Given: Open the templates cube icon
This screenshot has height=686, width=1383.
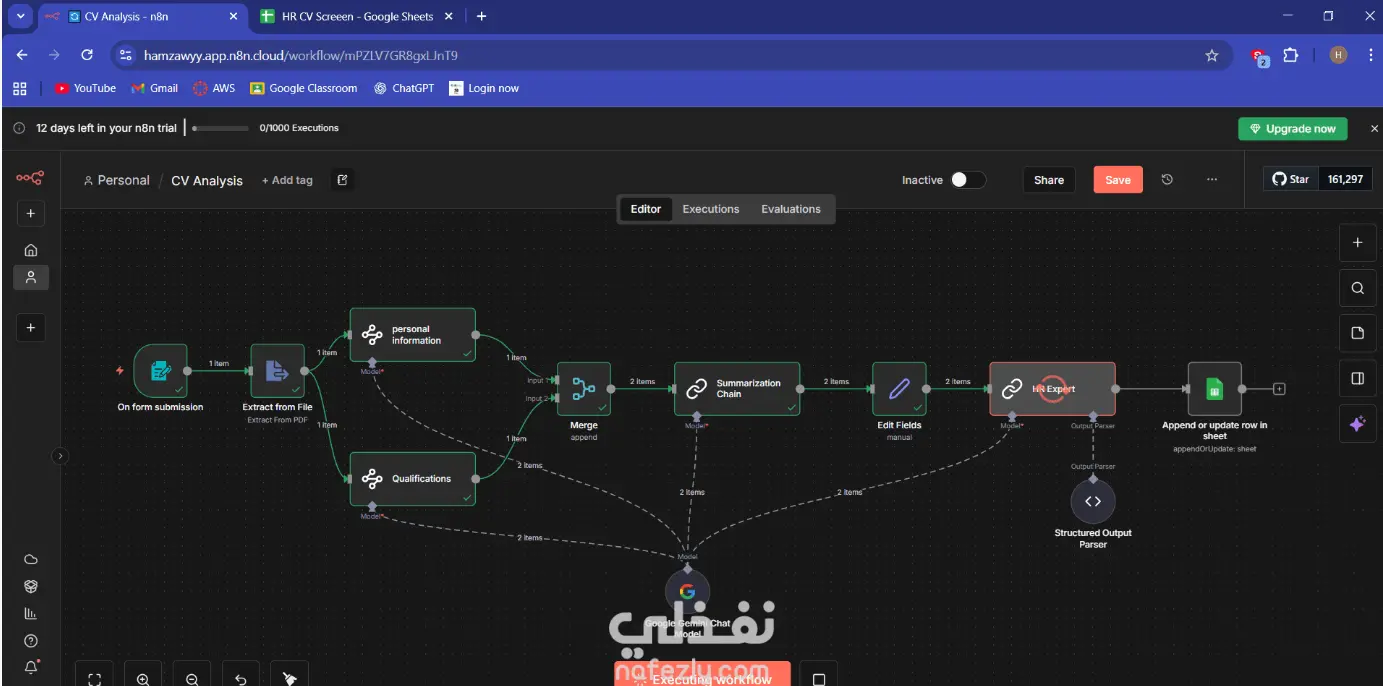Looking at the screenshot, I should click(x=31, y=586).
